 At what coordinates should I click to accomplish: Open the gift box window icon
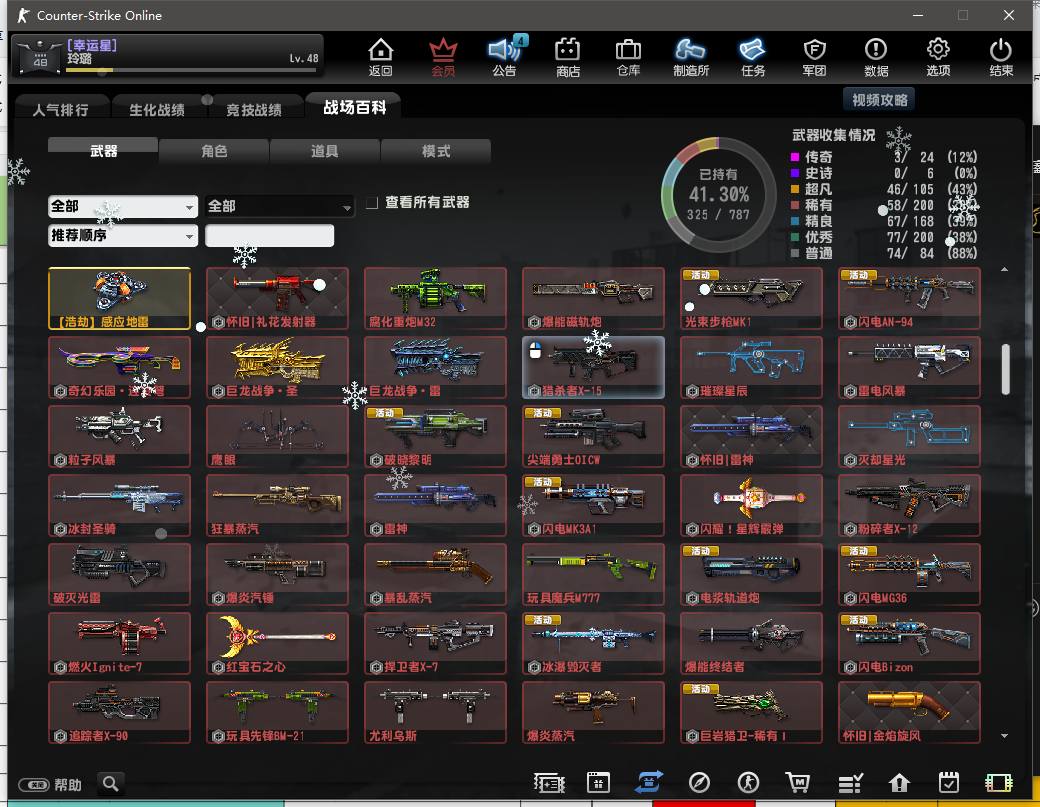coord(598,782)
